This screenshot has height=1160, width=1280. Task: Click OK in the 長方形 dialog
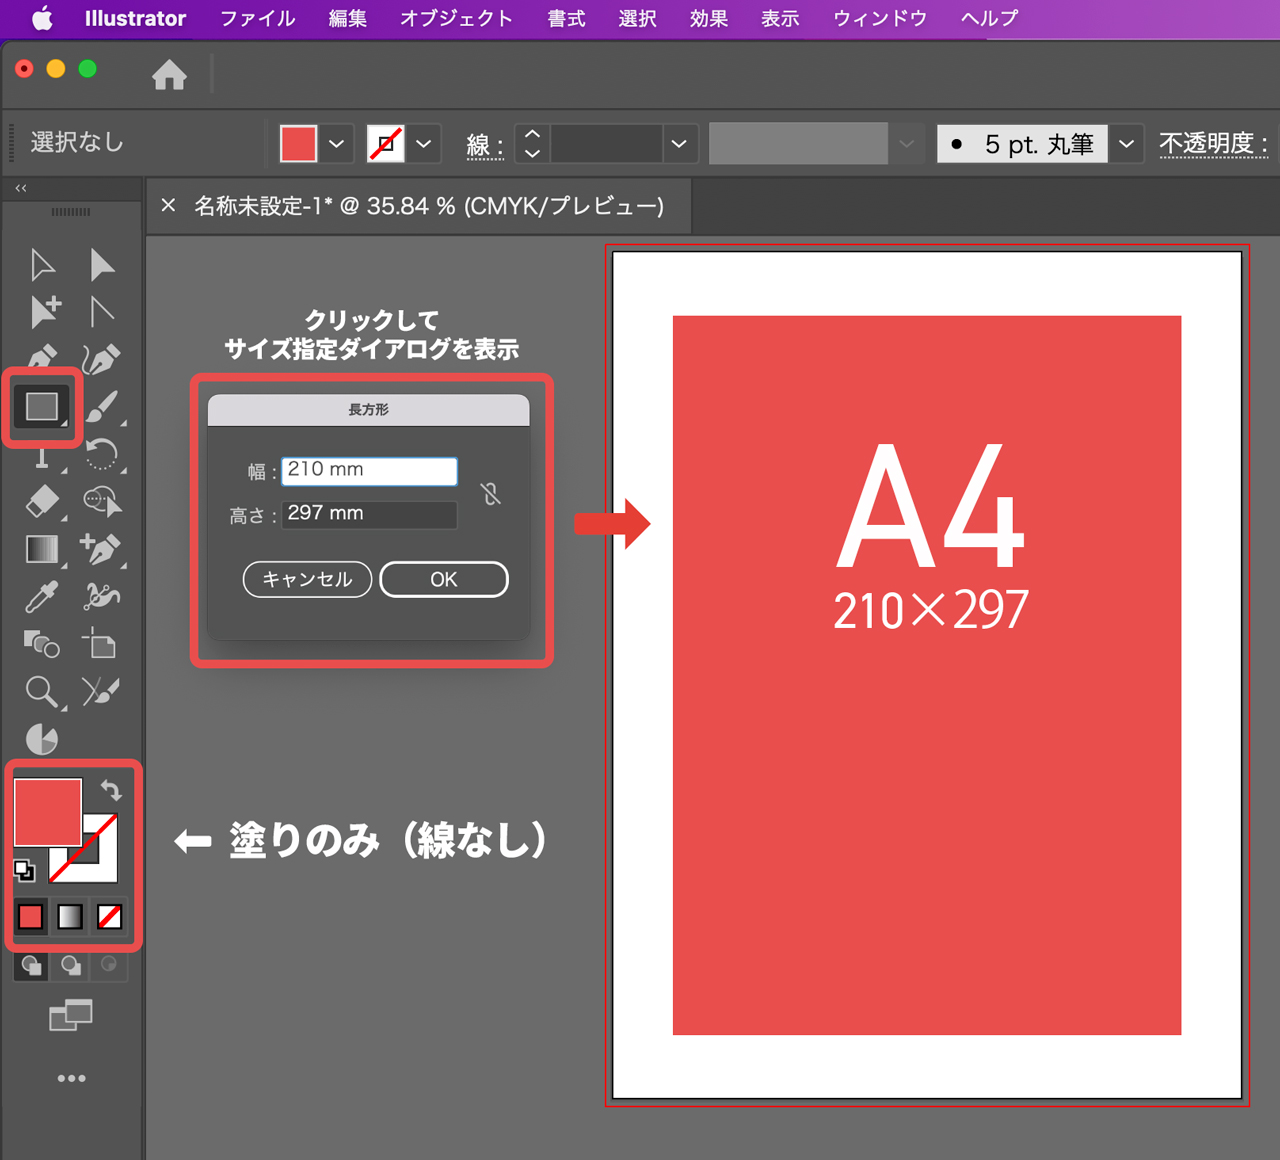pyautogui.click(x=443, y=579)
